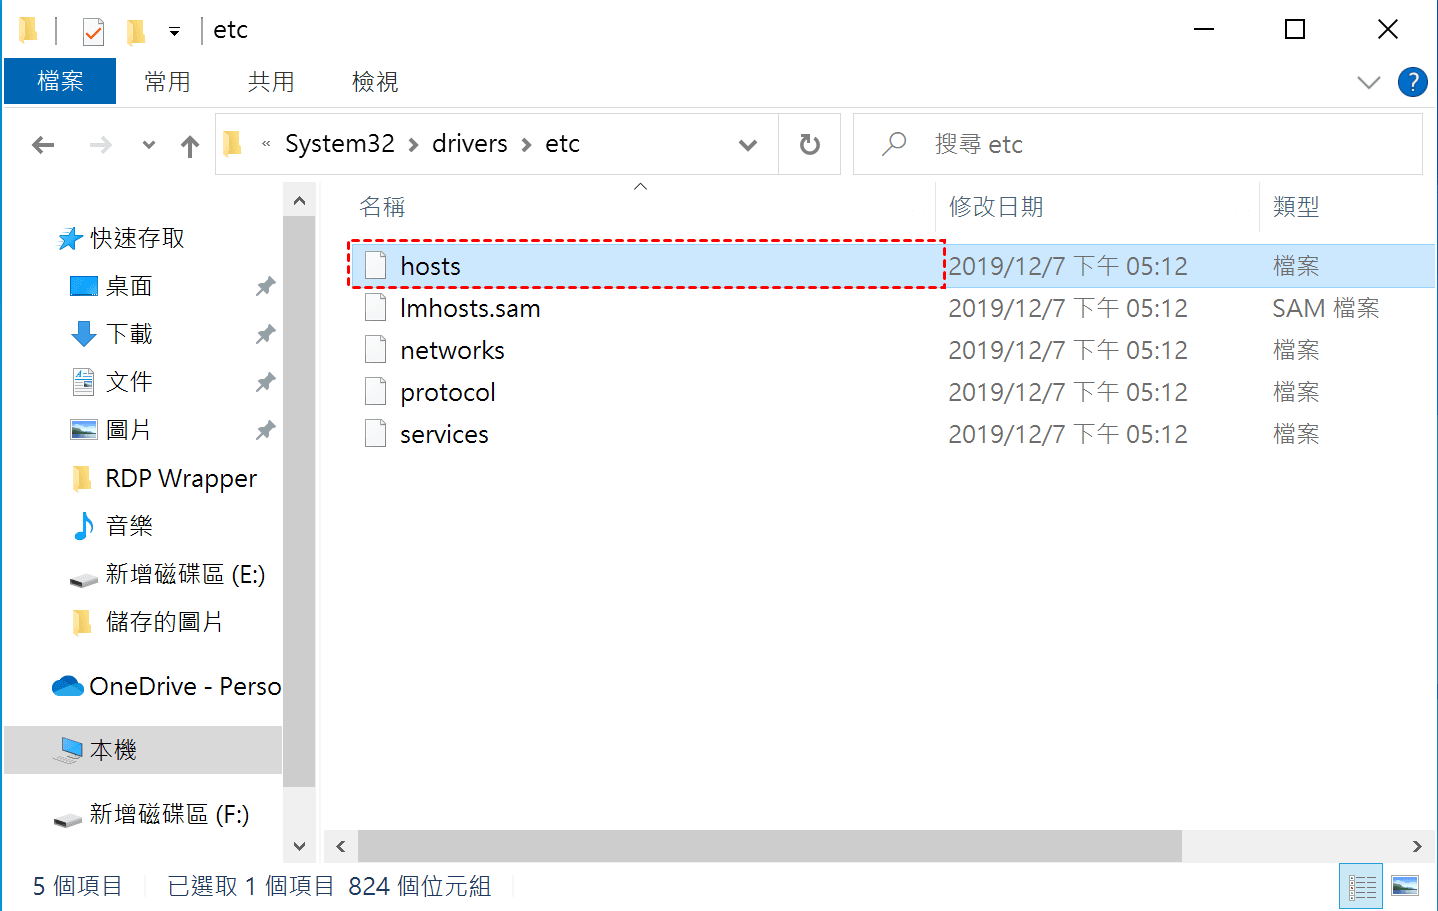The height and width of the screenshot is (911, 1438).
Task: Switch to Details view layout
Action: pos(1361,886)
